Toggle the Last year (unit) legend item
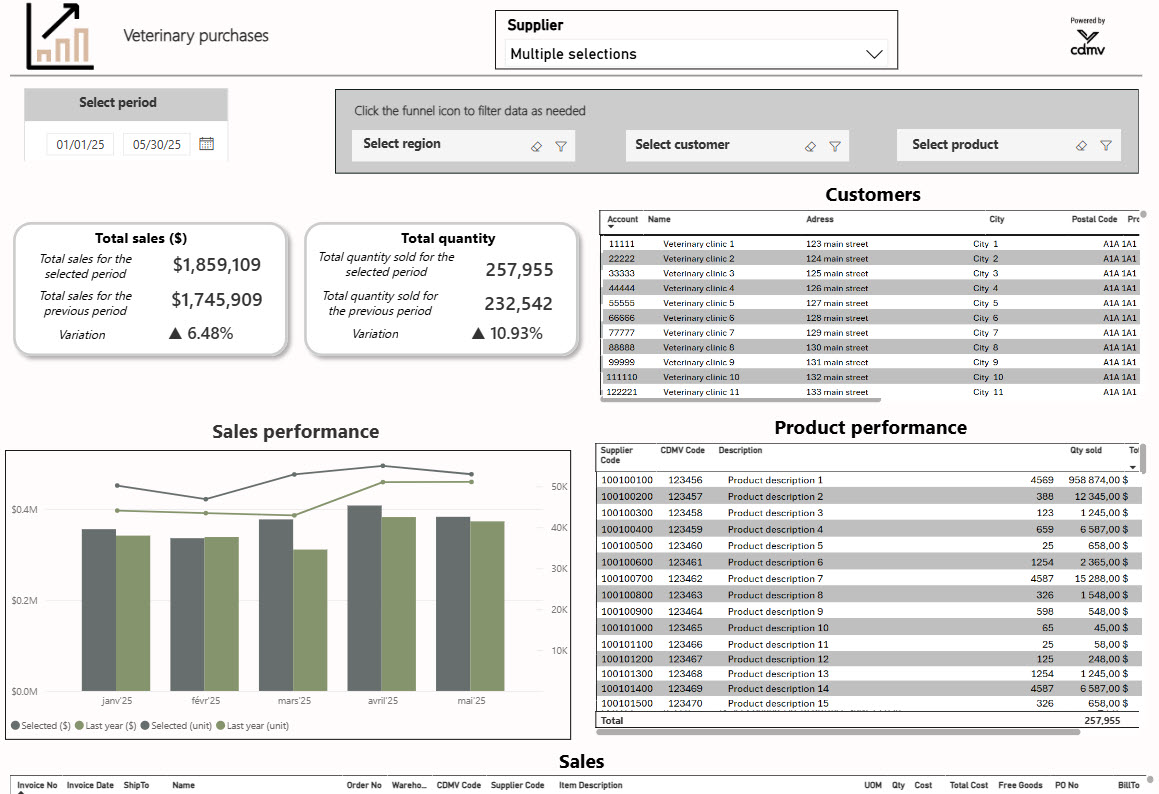Viewport: 1159px width, 794px height. click(253, 726)
